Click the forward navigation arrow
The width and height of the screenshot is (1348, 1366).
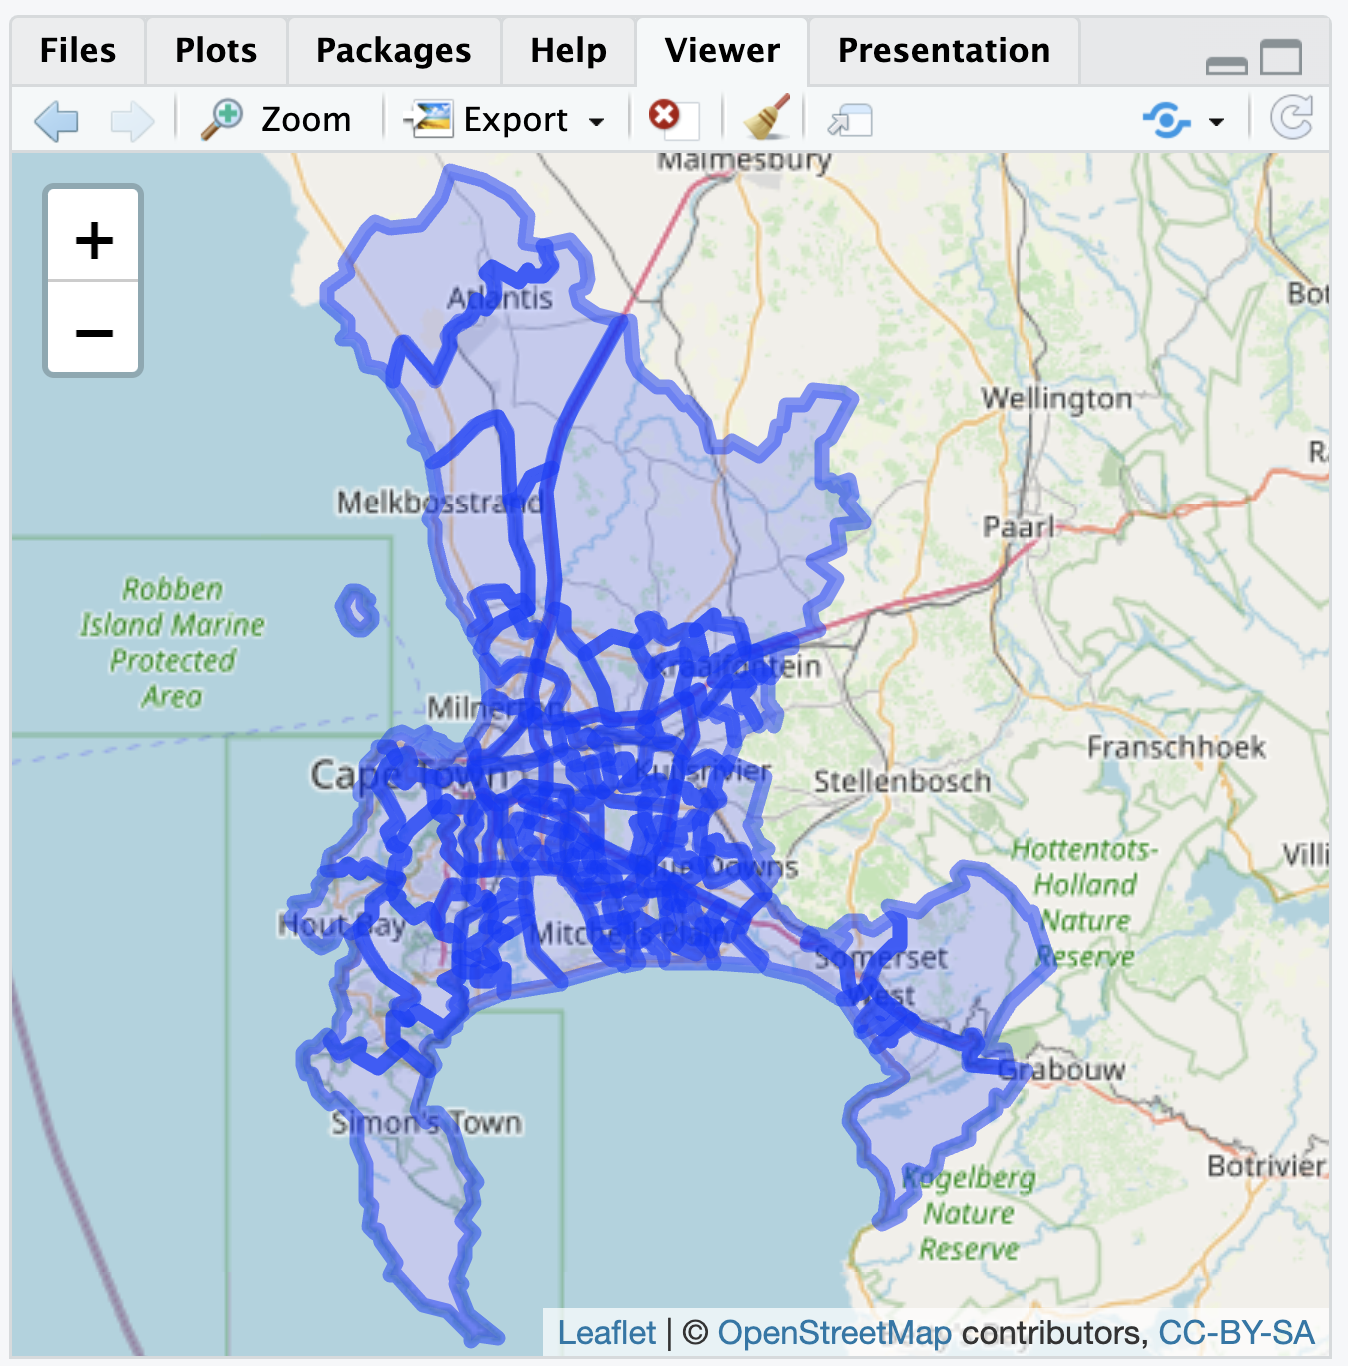[130, 119]
